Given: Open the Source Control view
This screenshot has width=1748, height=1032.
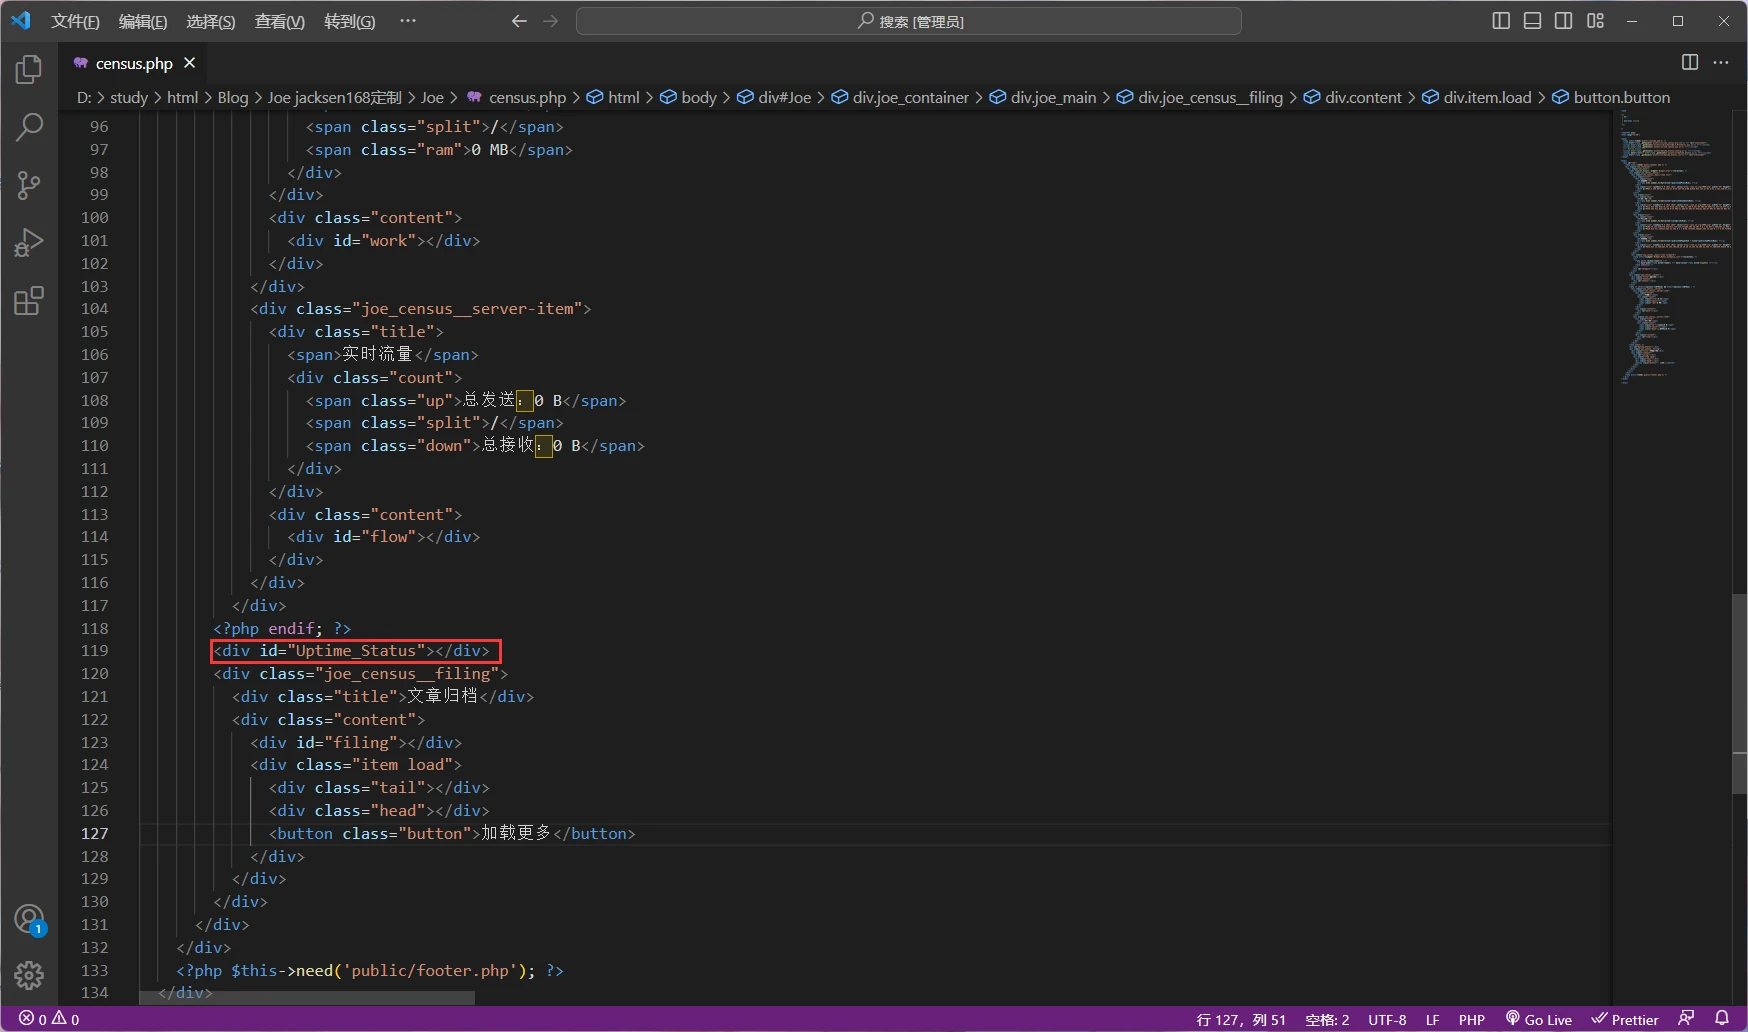Looking at the screenshot, I should click(29, 185).
